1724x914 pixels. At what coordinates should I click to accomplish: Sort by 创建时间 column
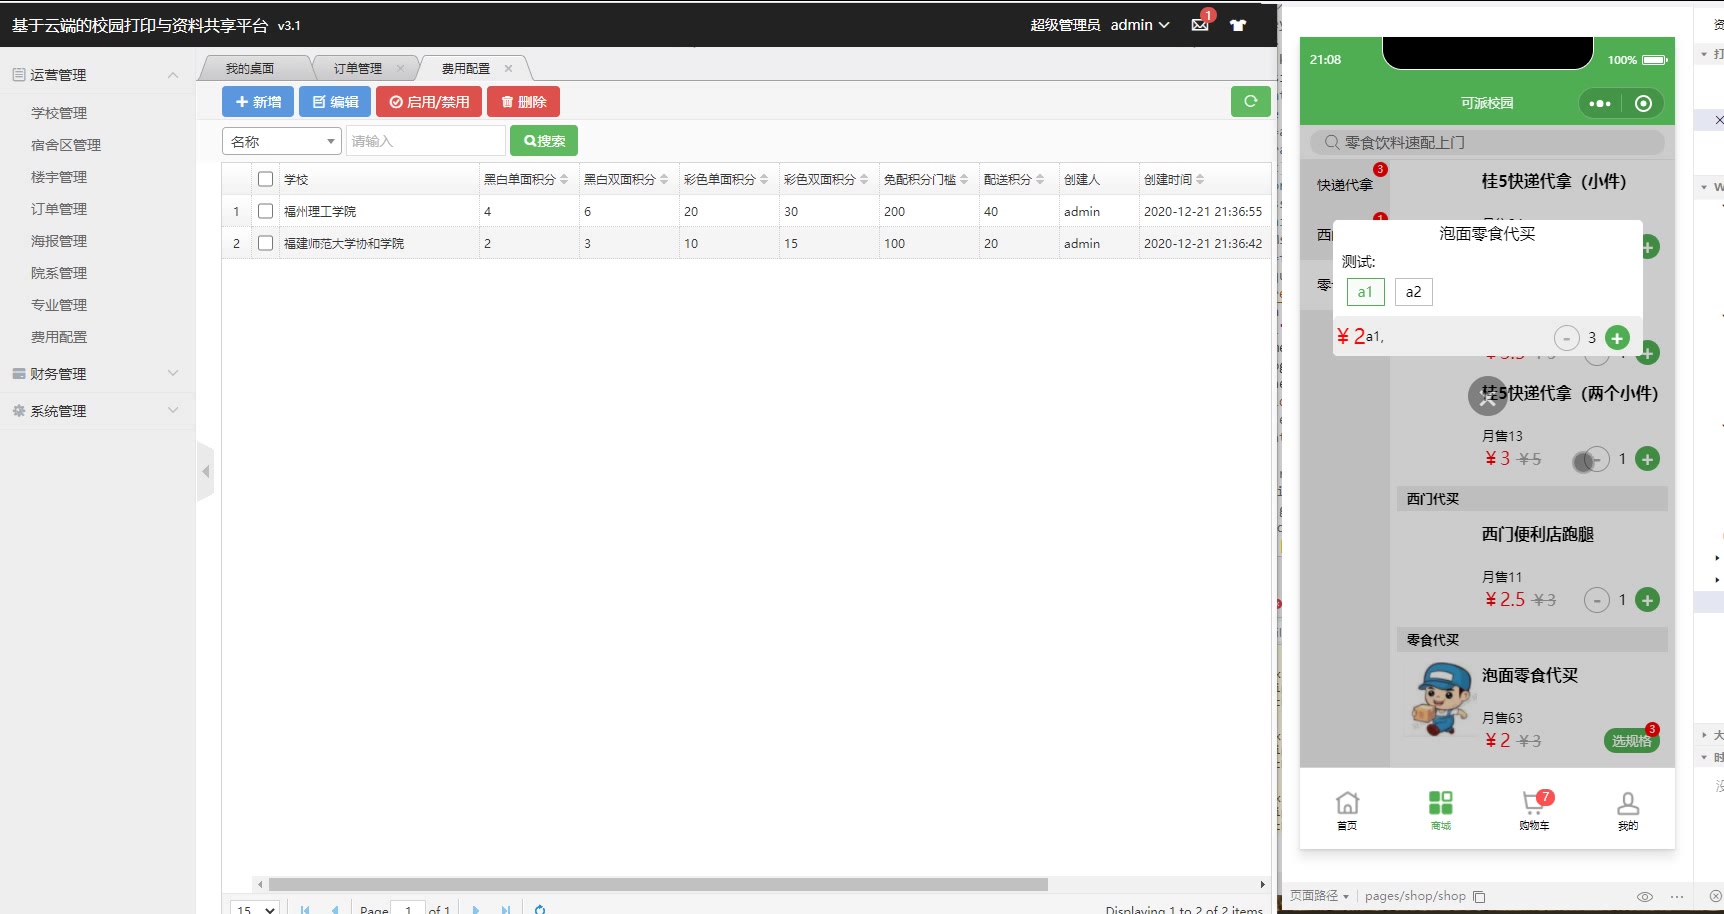[x=1174, y=179]
